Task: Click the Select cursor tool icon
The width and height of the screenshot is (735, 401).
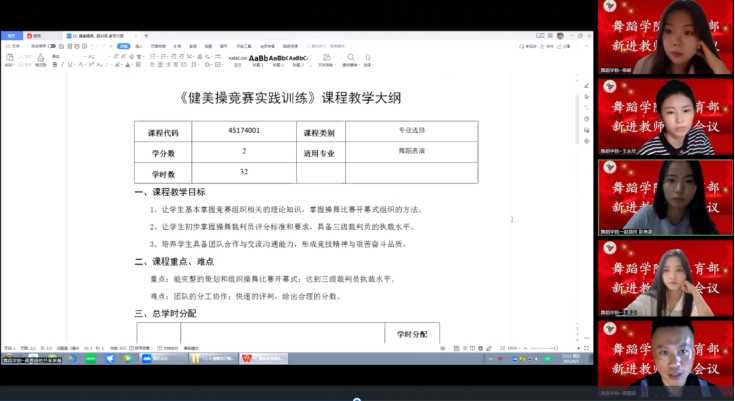Action: click(x=368, y=58)
